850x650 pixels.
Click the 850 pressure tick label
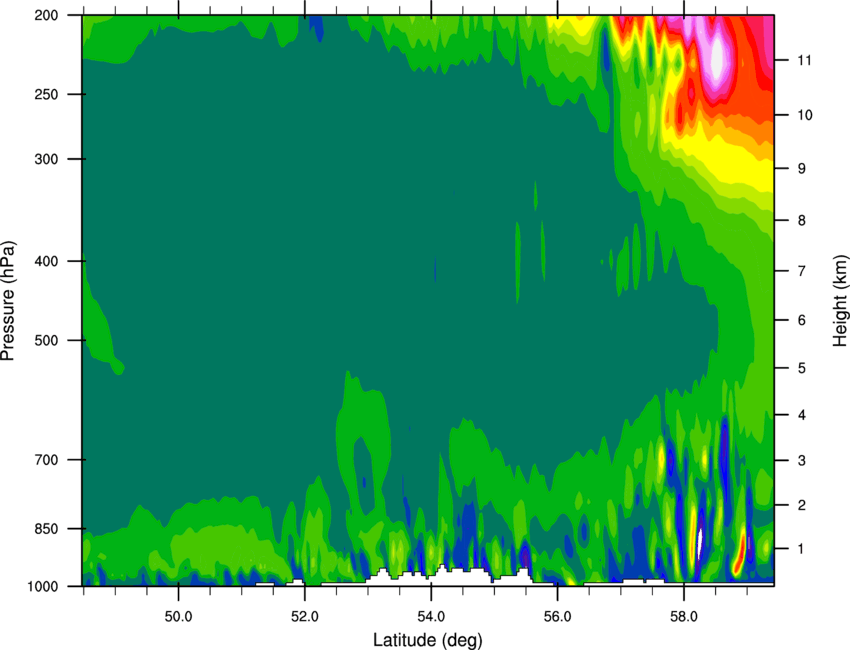point(47,528)
